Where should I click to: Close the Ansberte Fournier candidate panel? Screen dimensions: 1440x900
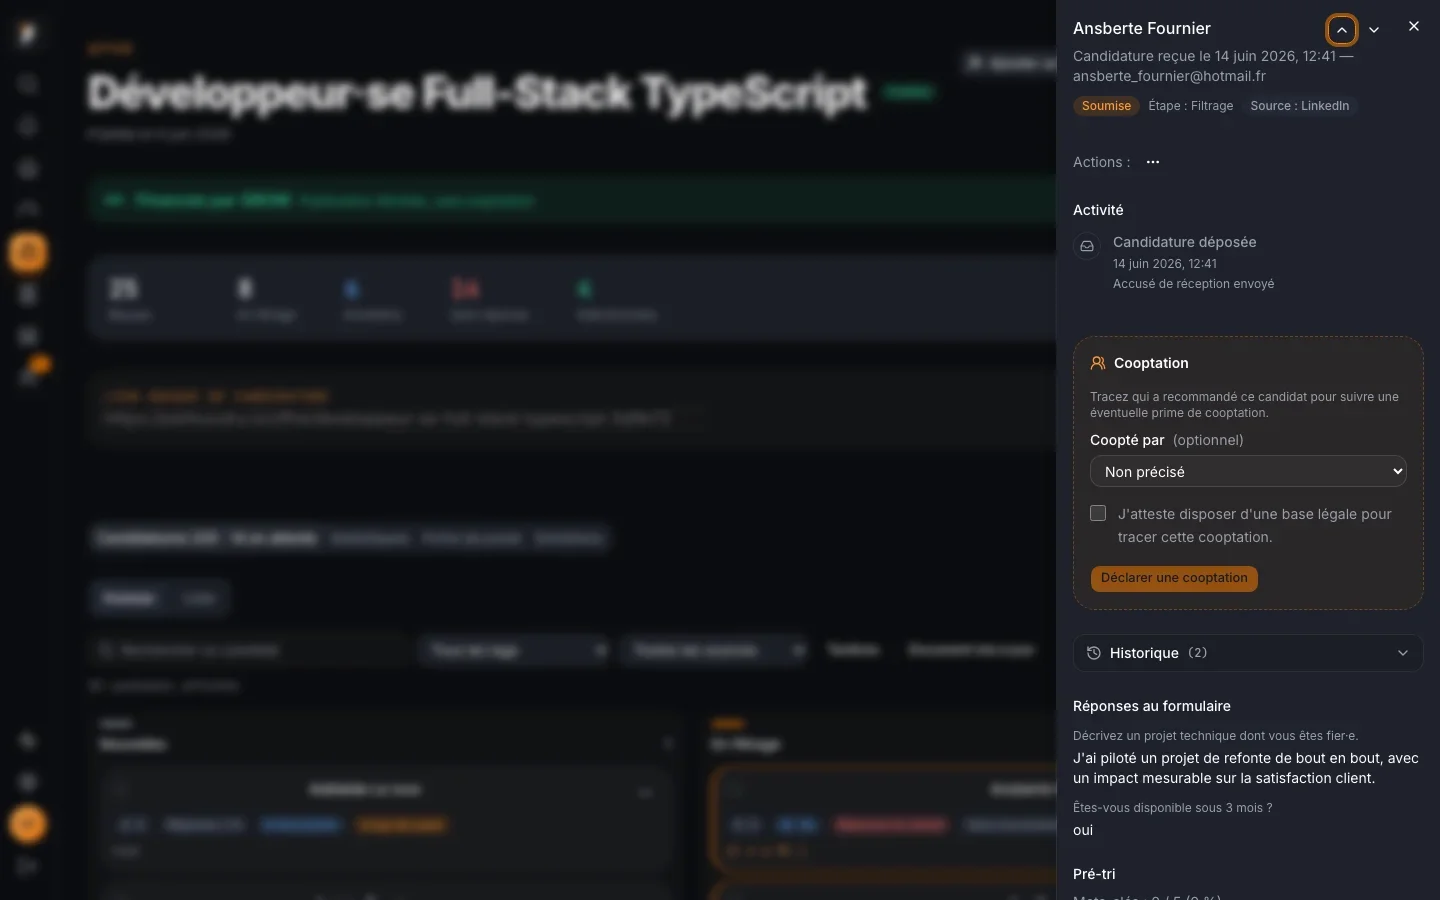coord(1414,27)
